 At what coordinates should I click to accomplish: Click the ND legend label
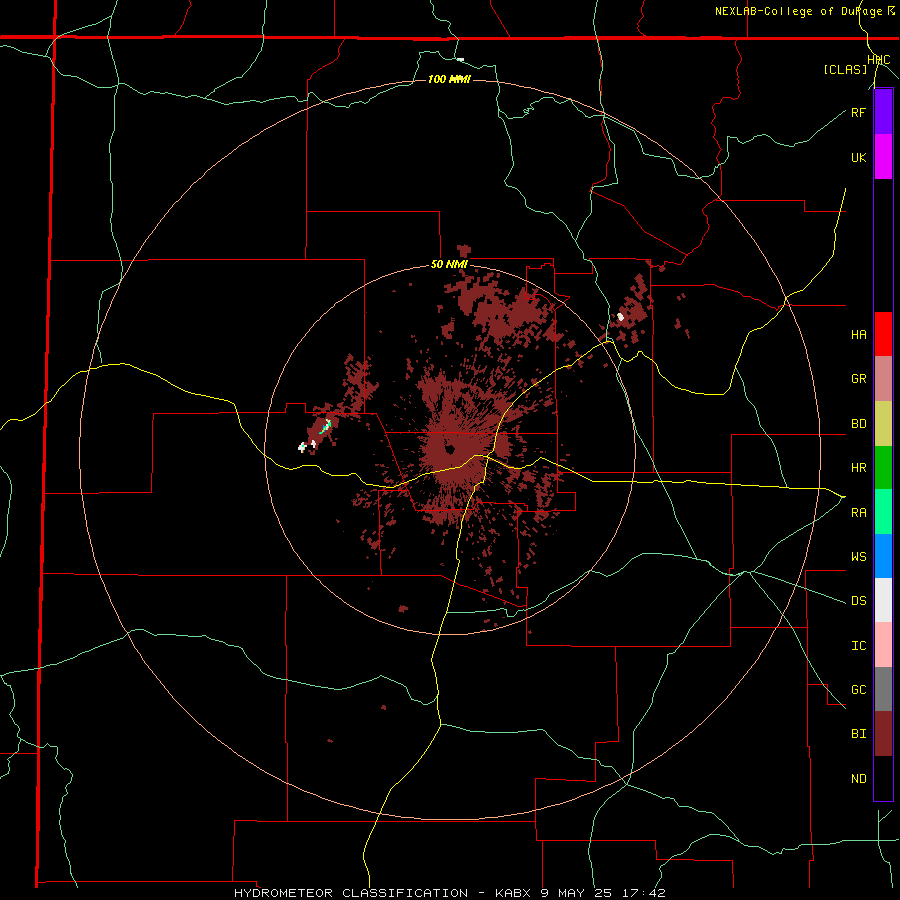[858, 778]
